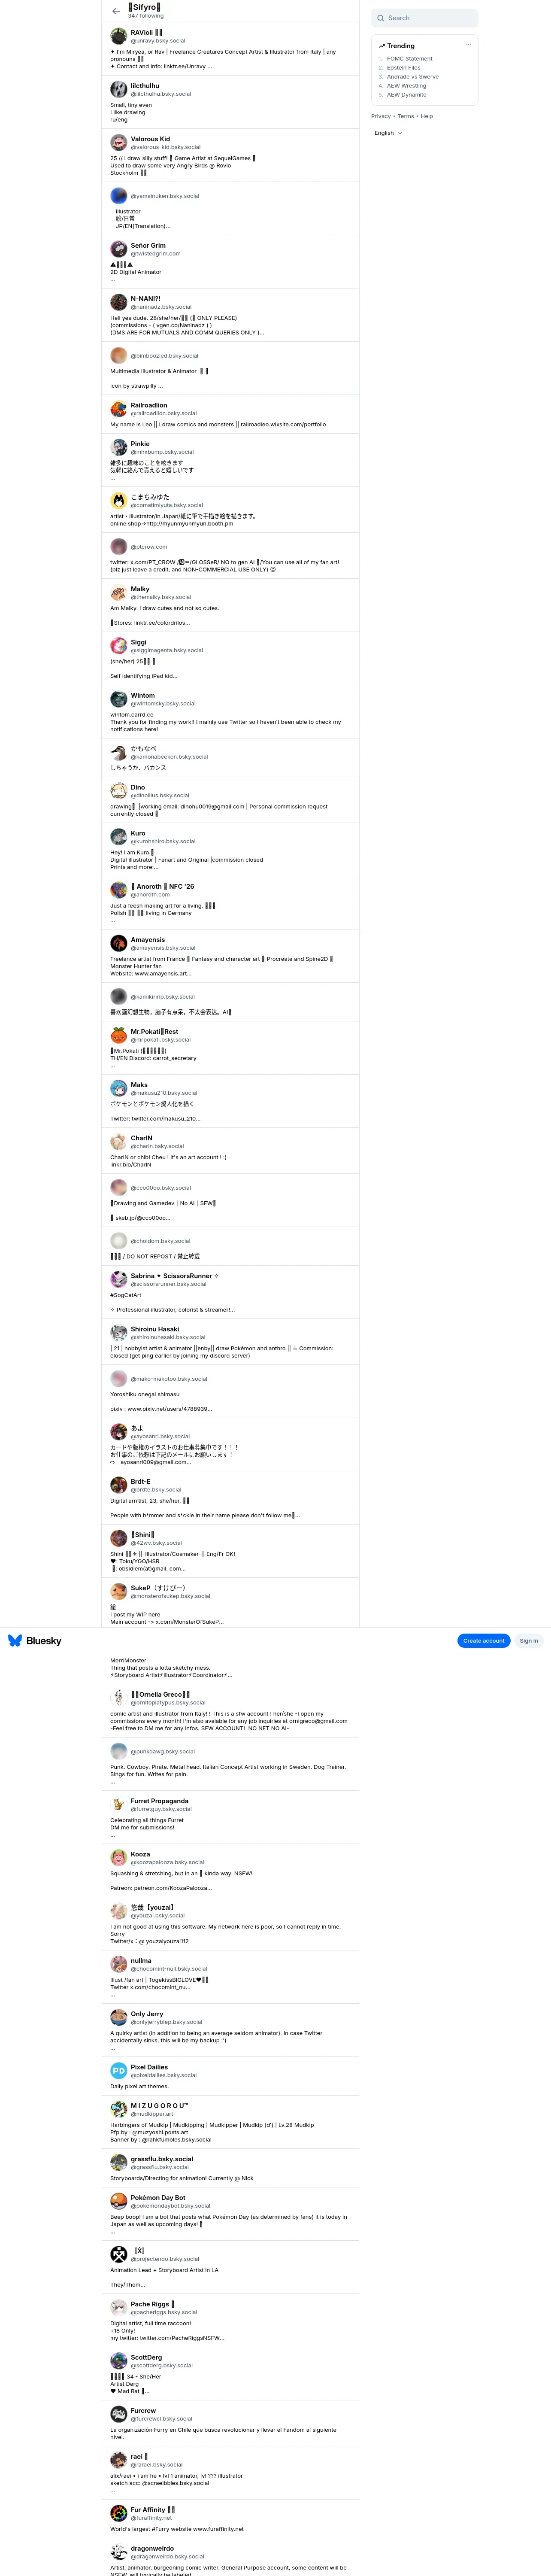Open the Help link
Image resolution: width=551 pixels, height=2576 pixels.
click(x=427, y=116)
